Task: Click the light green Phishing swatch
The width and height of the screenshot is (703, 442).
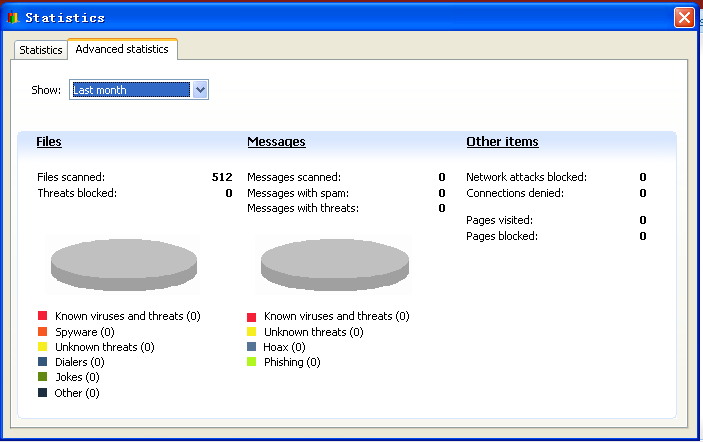Action: pyautogui.click(x=252, y=362)
